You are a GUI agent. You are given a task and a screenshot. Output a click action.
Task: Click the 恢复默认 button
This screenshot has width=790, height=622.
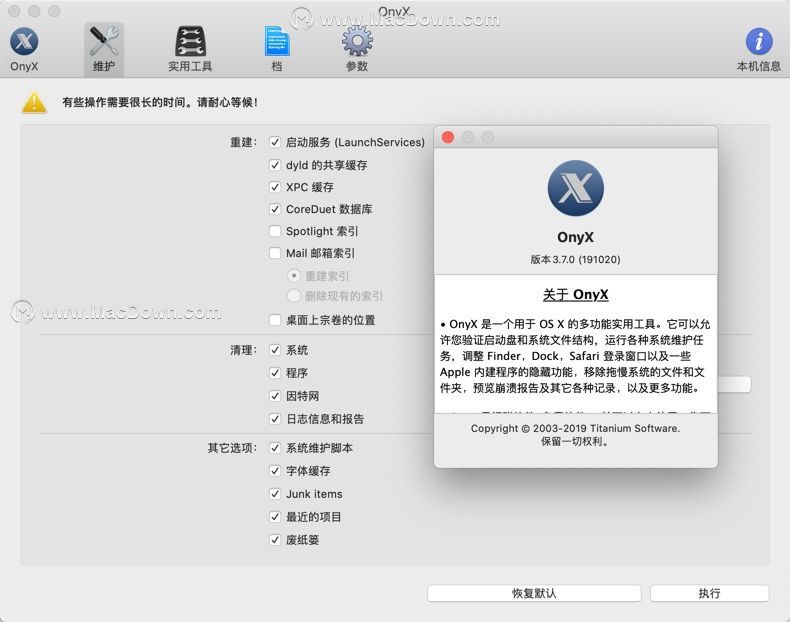point(534,593)
